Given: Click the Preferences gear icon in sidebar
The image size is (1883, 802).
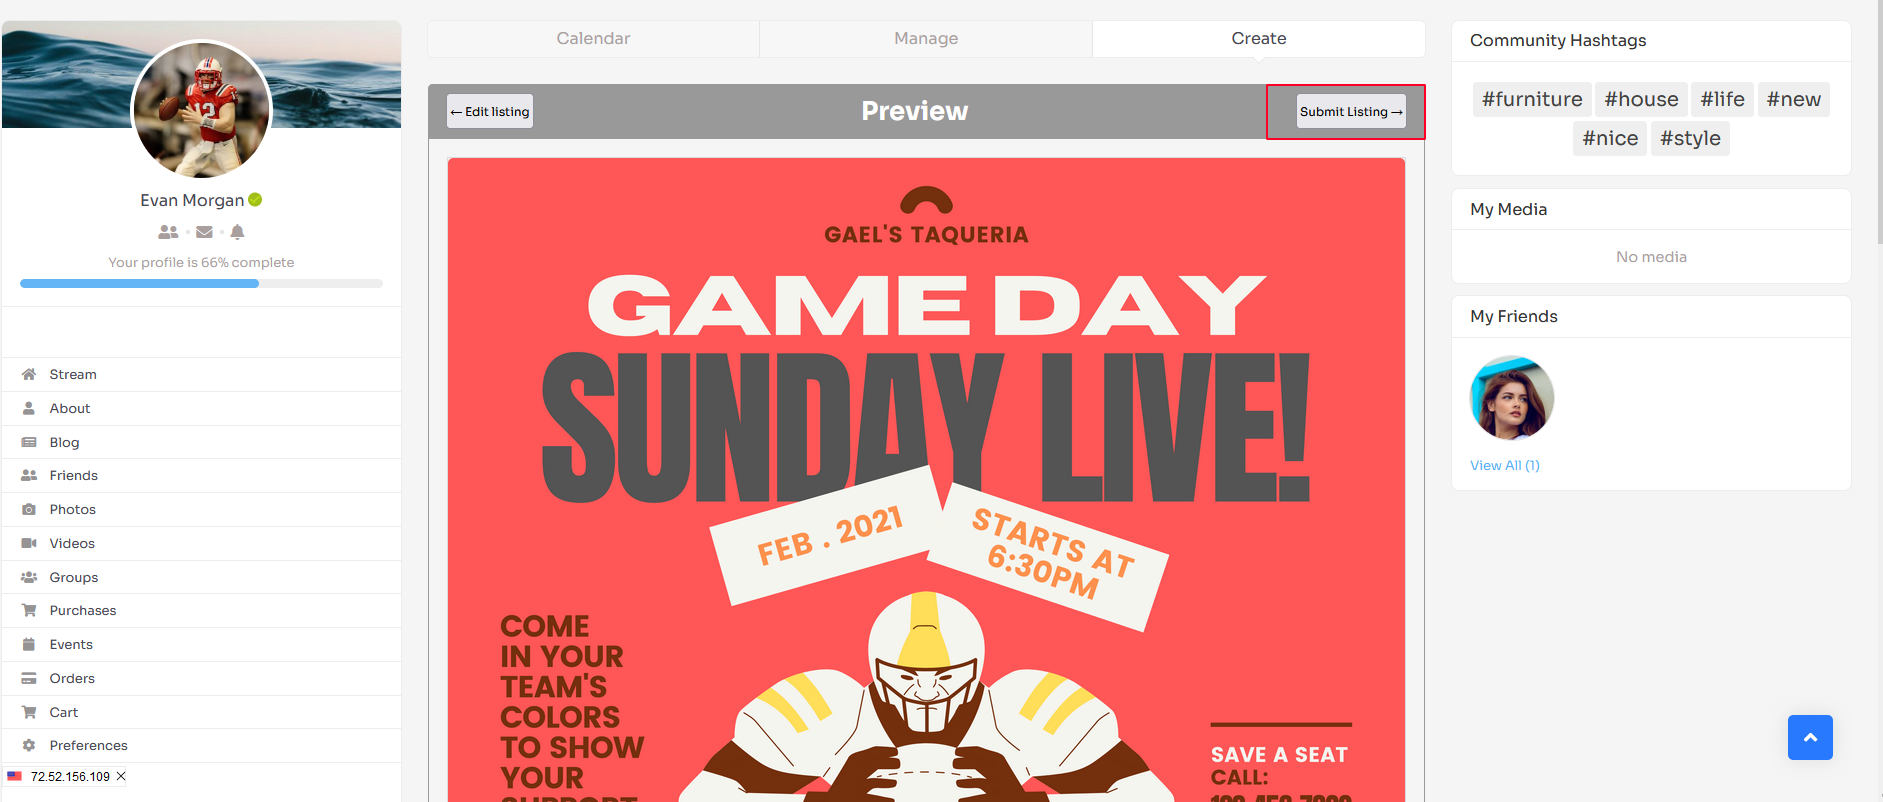Looking at the screenshot, I should 29,745.
